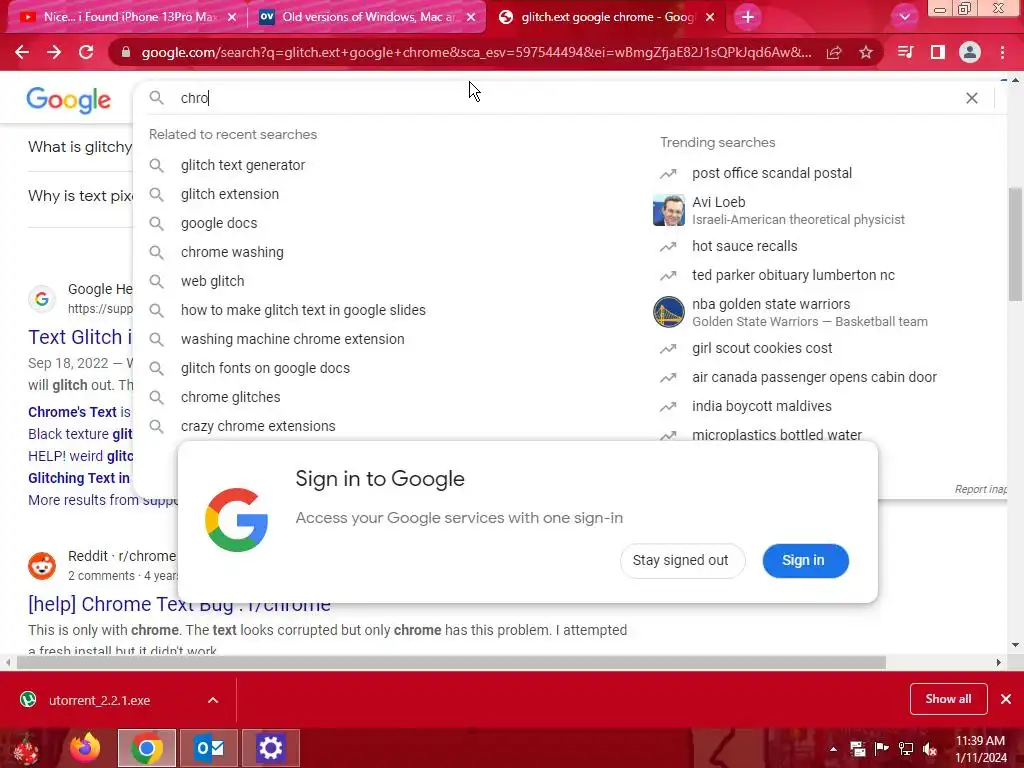Open air canada passenger opens cabin door

[814, 377]
